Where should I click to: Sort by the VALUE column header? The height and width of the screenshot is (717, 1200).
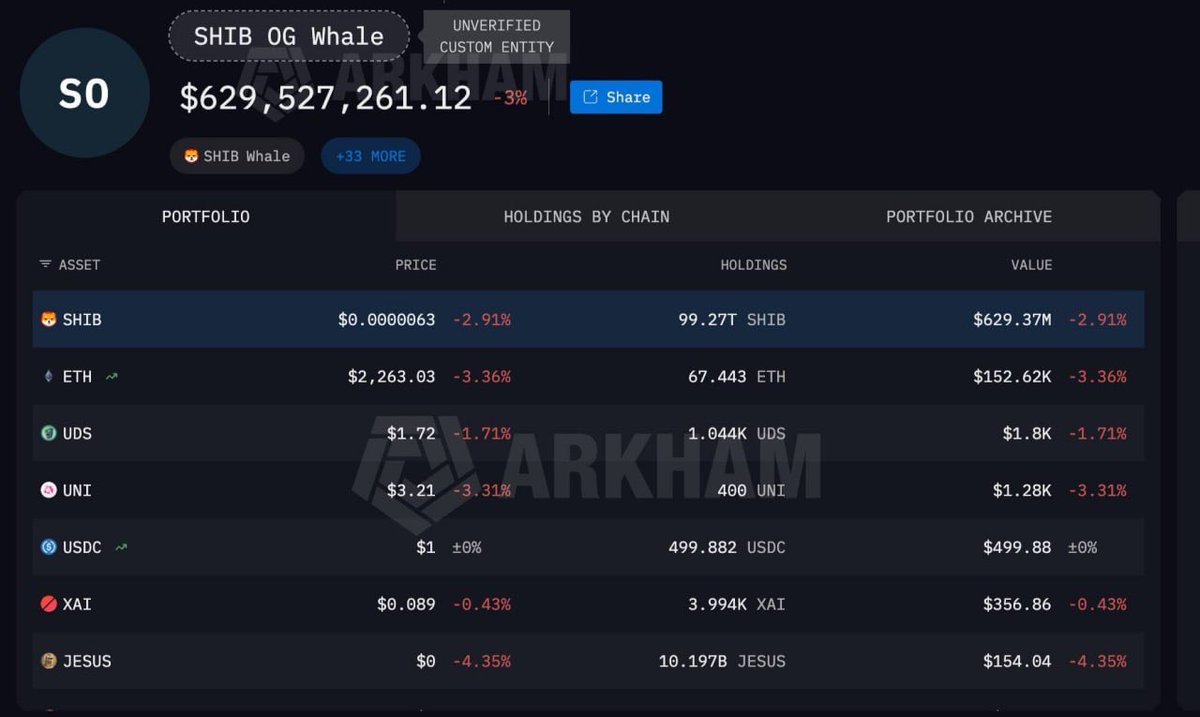click(1032, 265)
